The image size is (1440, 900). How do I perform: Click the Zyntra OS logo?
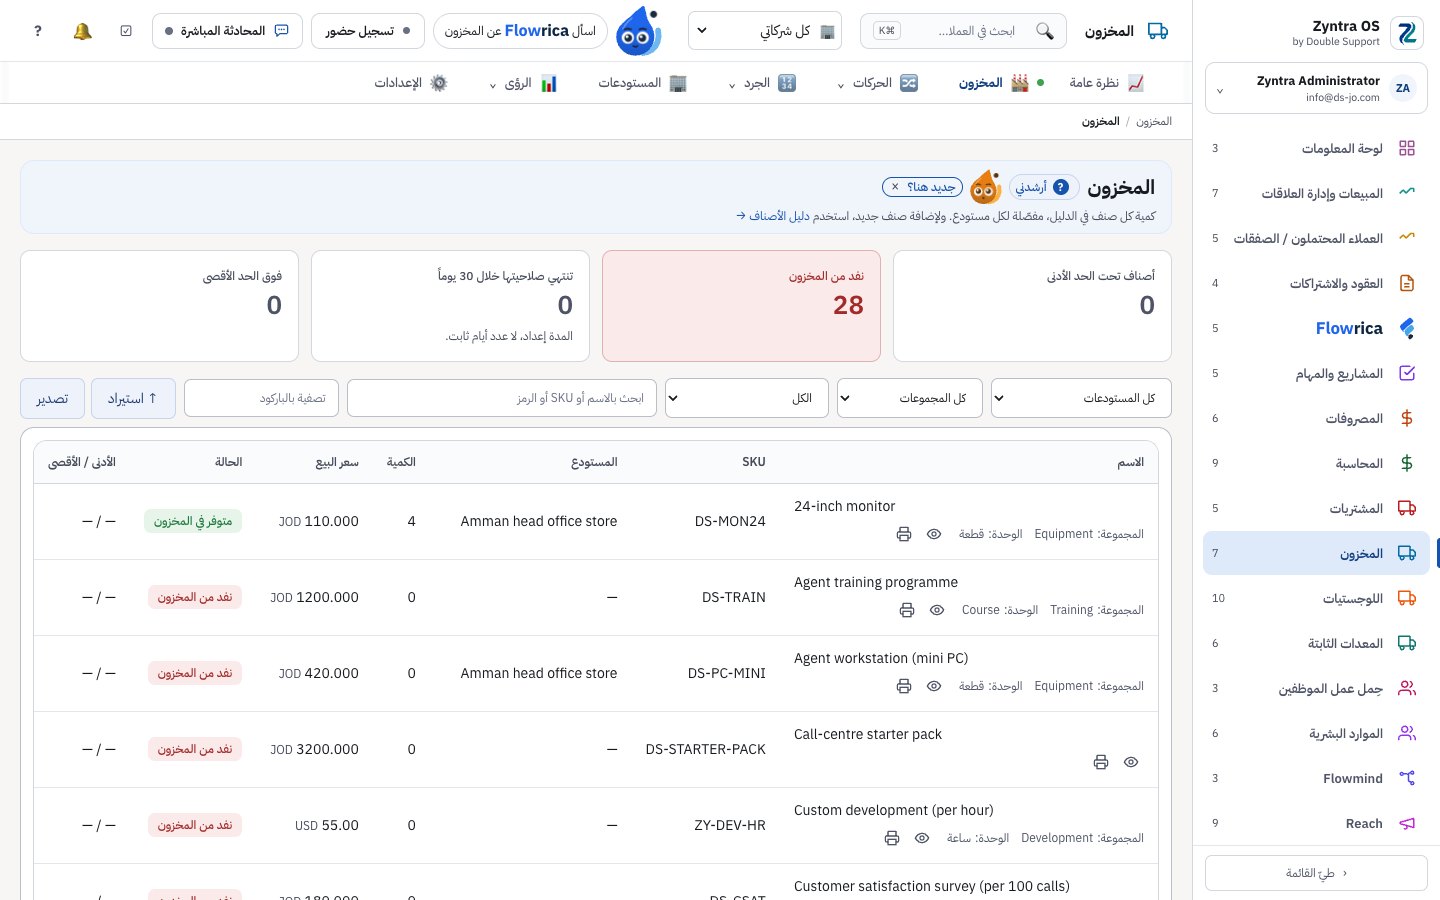pos(1407,33)
